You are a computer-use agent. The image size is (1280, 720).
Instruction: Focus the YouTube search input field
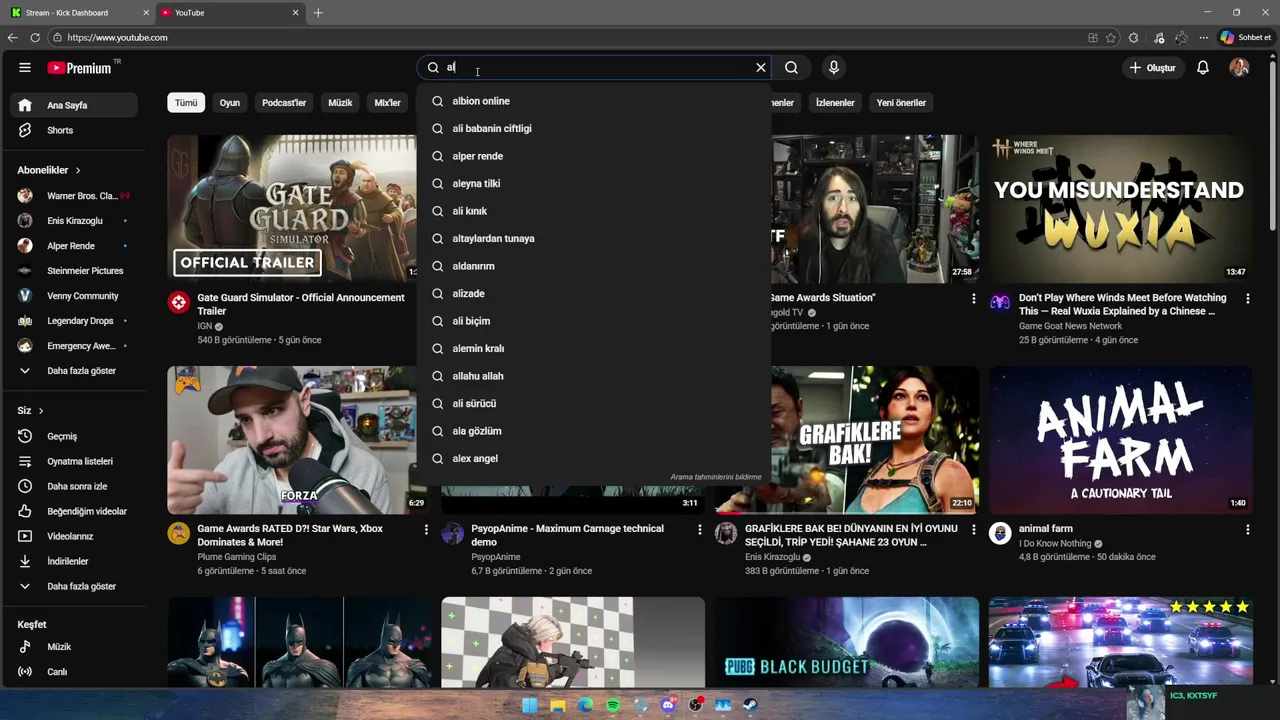(595, 67)
